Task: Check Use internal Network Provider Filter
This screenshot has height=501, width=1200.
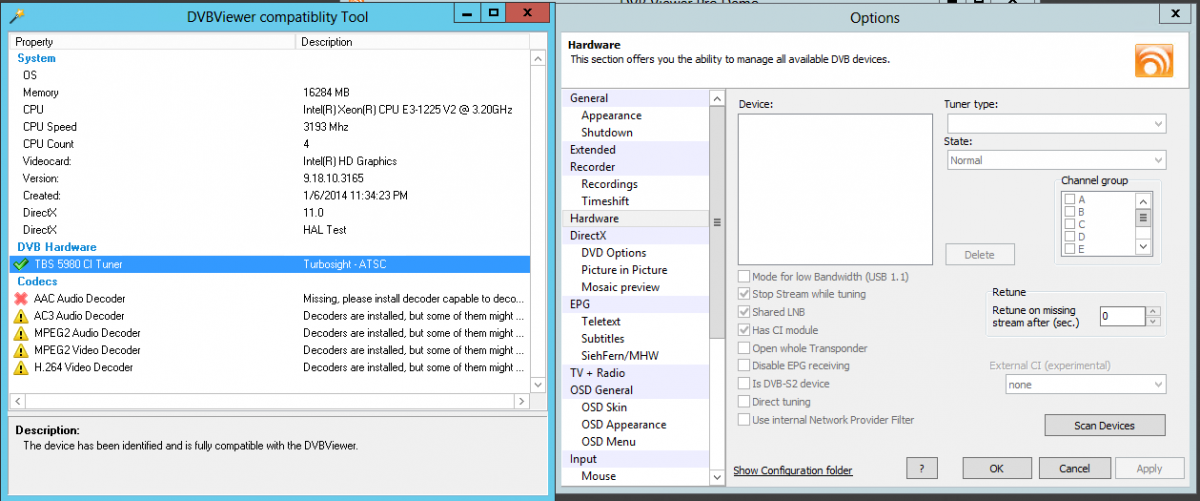Action: pyautogui.click(x=743, y=419)
